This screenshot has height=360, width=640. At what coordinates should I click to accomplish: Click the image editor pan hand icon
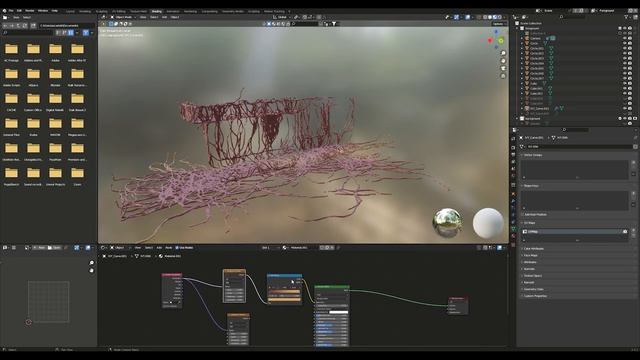(91, 270)
